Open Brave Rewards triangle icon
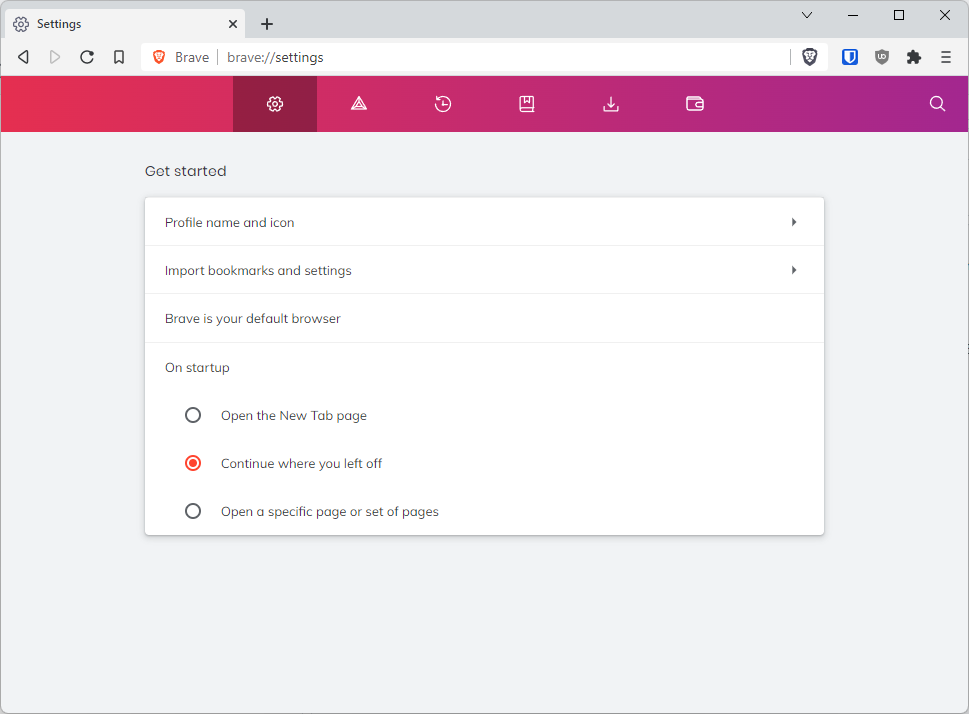Image resolution: width=969 pixels, height=714 pixels. coord(359,104)
